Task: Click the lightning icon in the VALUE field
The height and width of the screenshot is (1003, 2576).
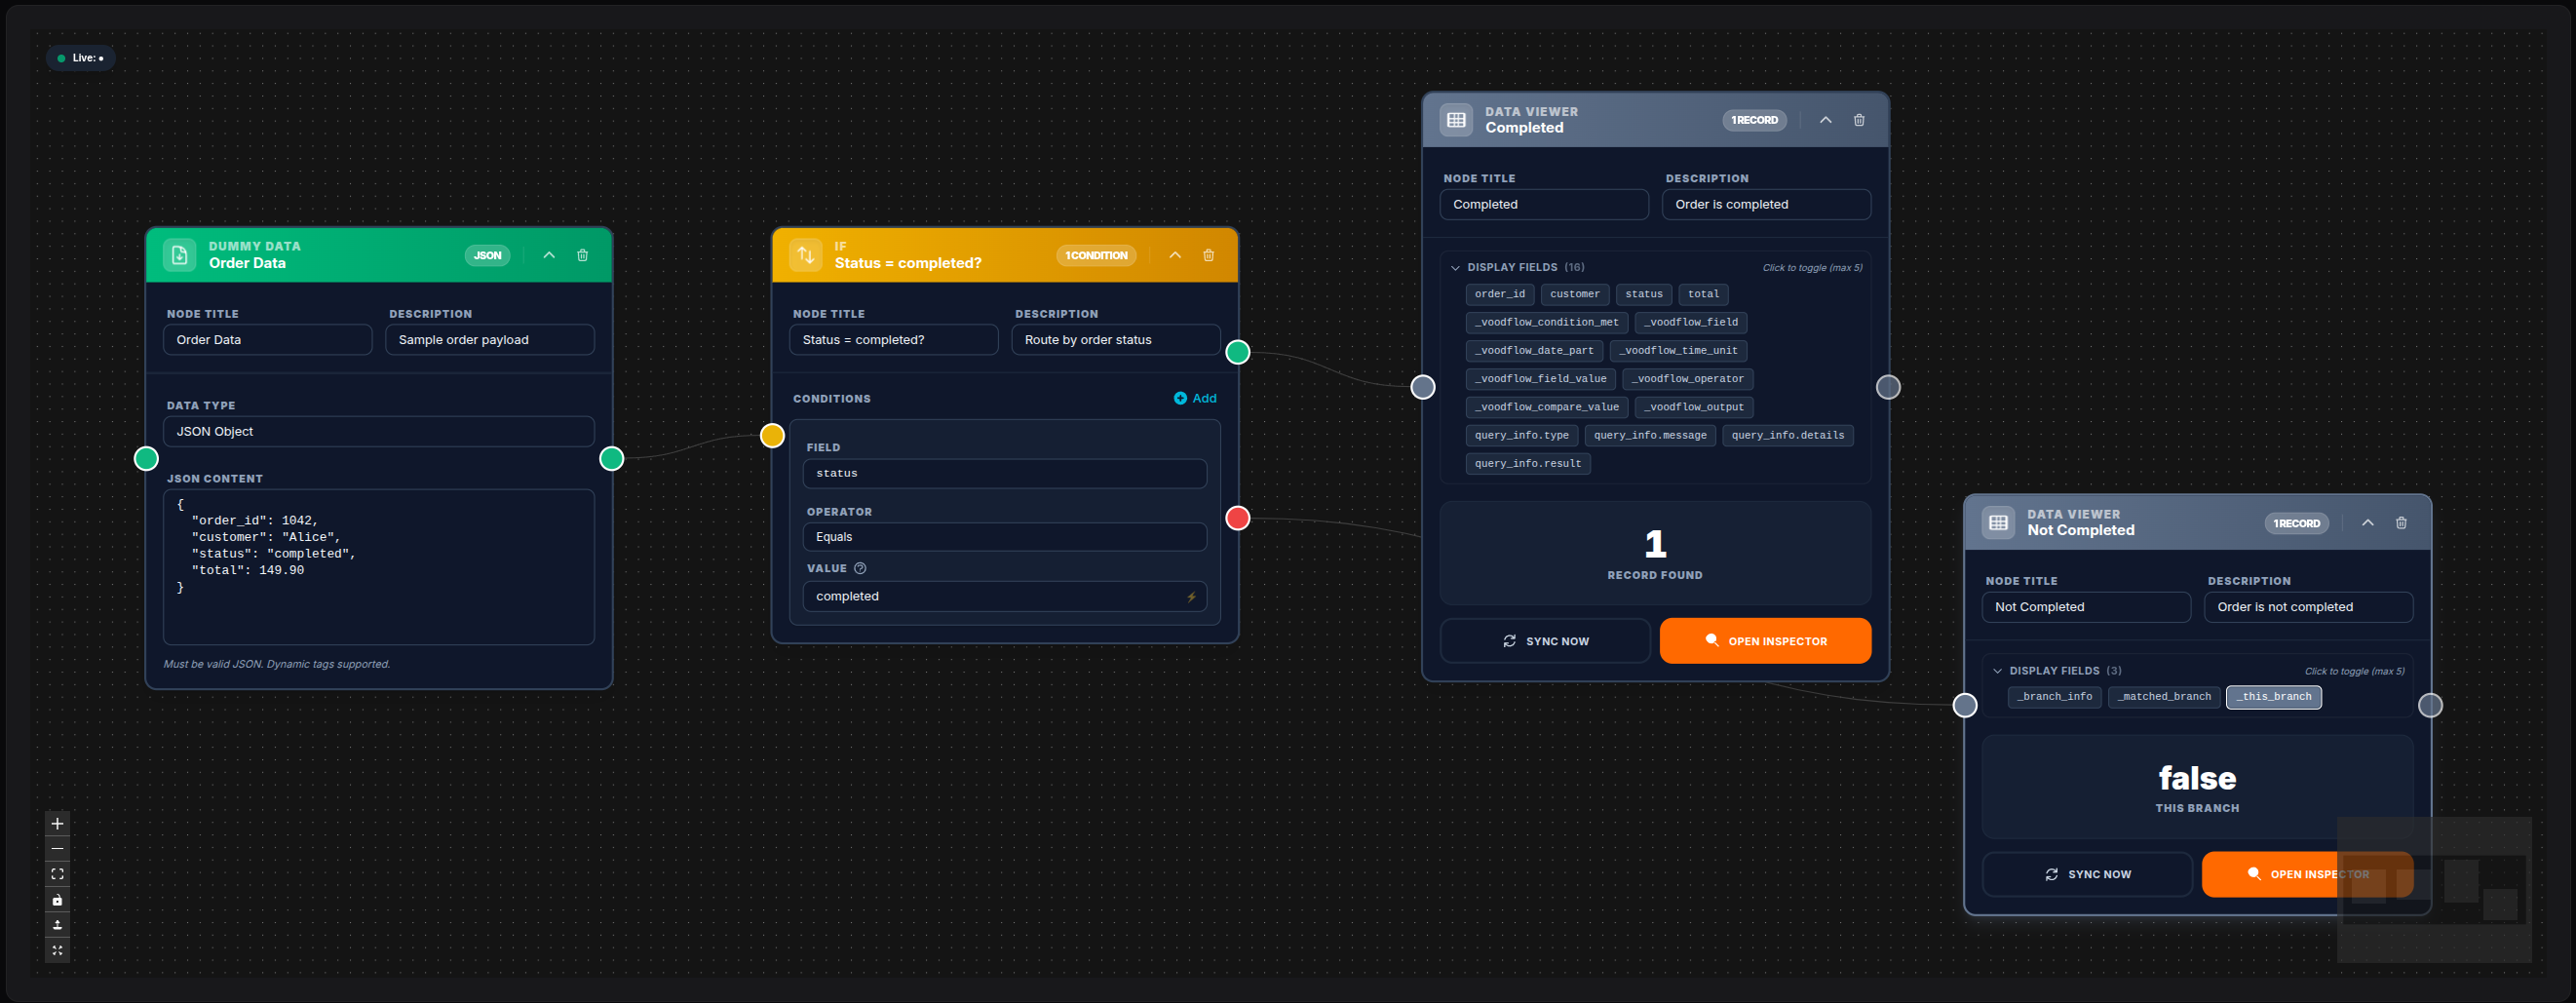Action: tap(1190, 595)
